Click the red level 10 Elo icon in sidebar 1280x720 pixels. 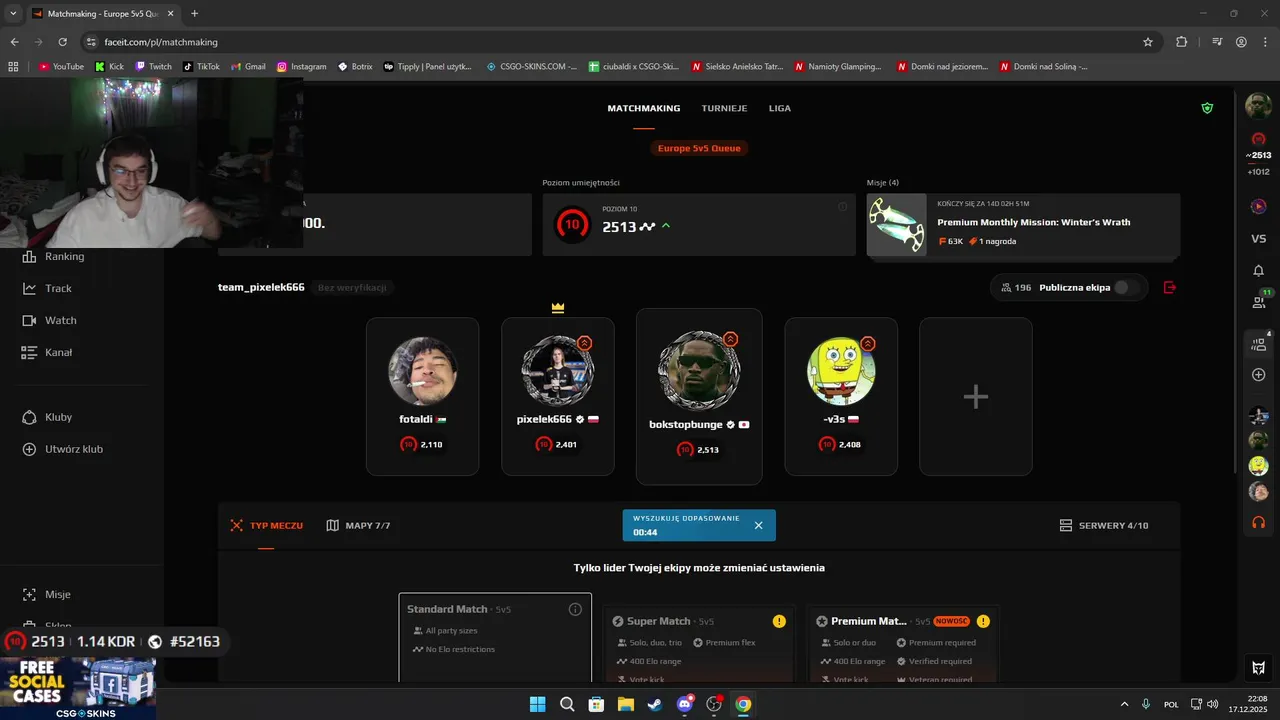pyautogui.click(x=1258, y=139)
